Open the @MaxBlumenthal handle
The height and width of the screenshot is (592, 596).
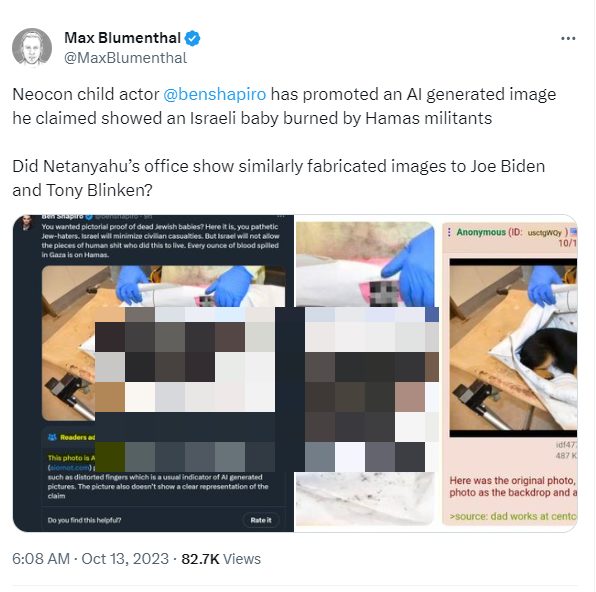(x=125, y=58)
